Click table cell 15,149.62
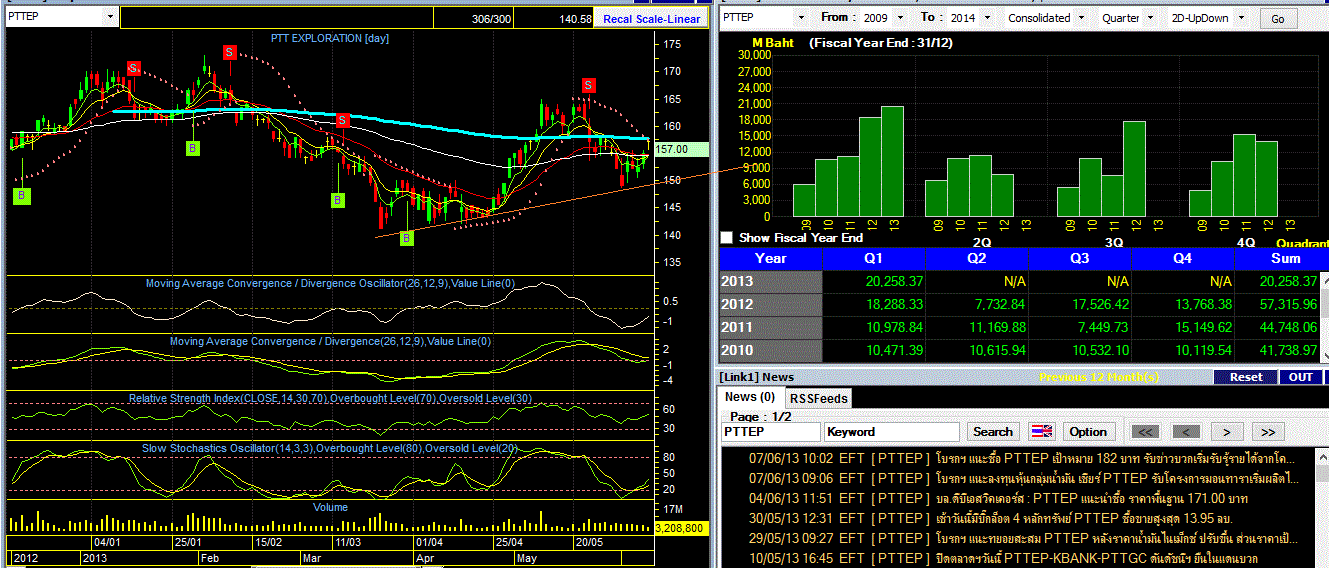Screen dimensions: 1329x569 coord(1183,327)
